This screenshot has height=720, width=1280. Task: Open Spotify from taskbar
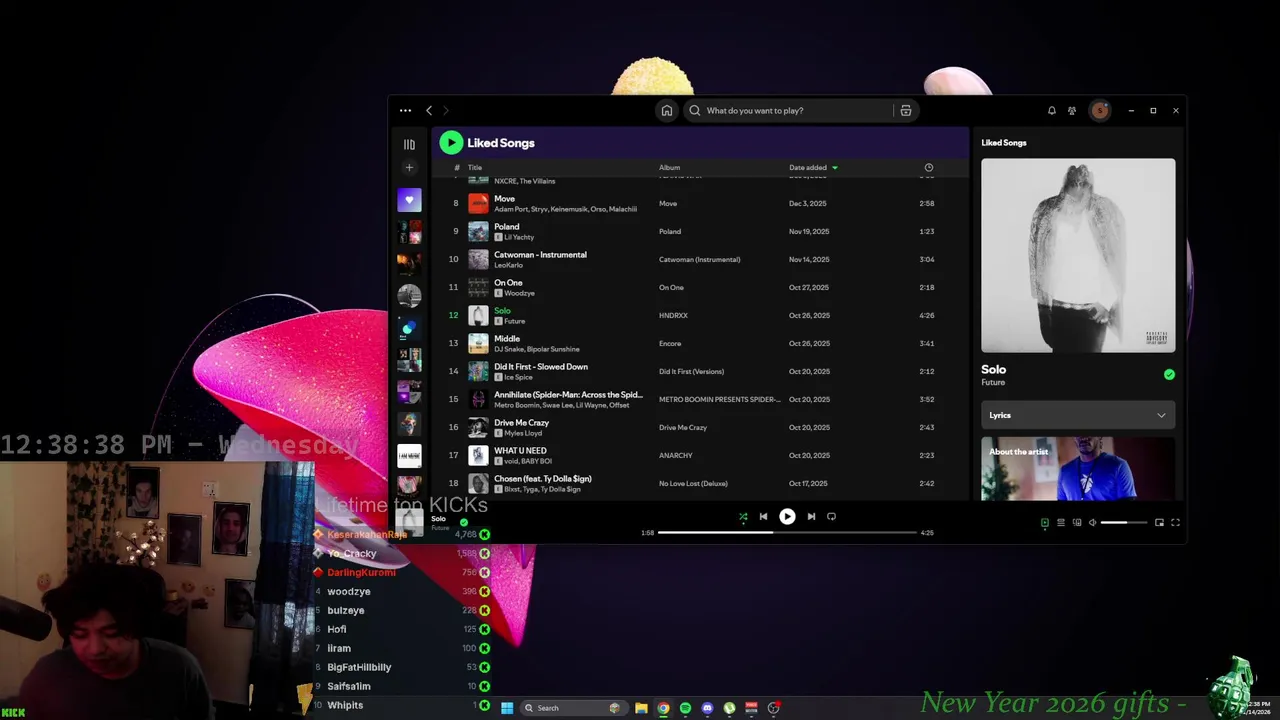685,708
